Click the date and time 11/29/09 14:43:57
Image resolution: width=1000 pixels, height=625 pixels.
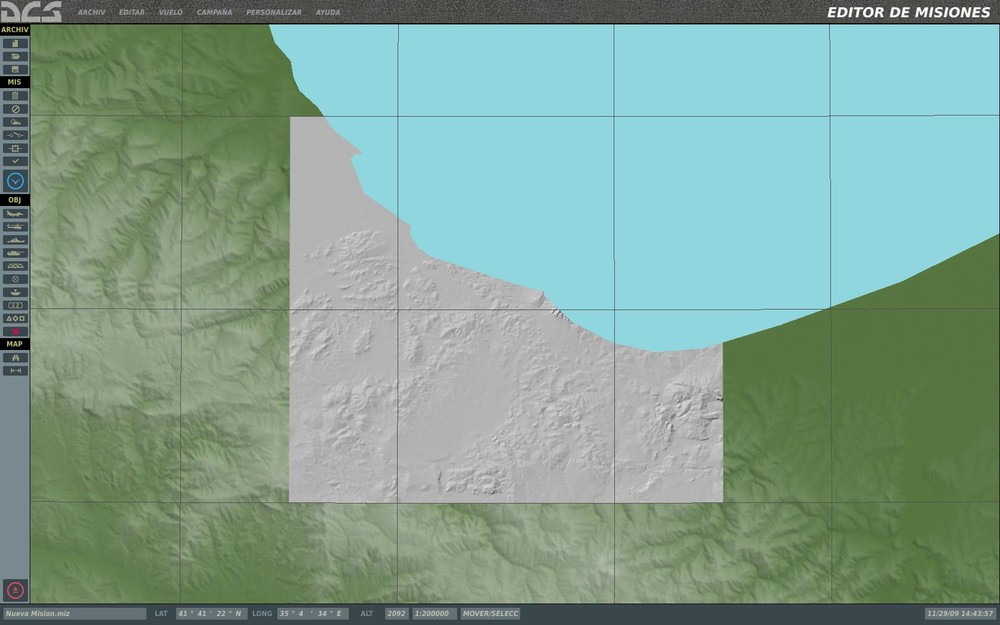960,614
